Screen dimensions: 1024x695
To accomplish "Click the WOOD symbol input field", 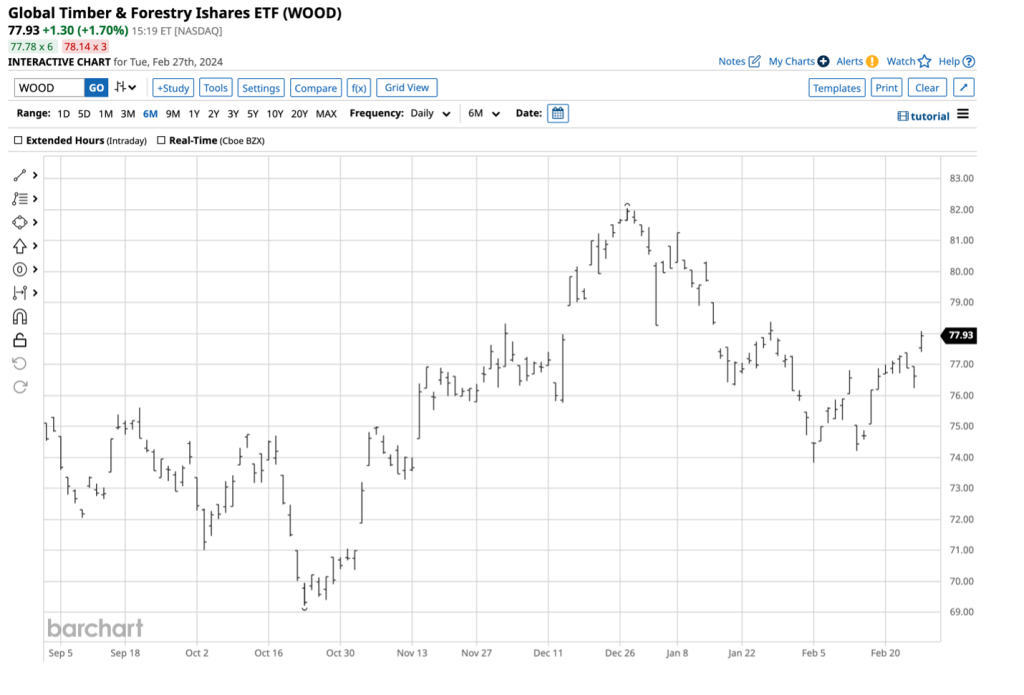I will pos(48,88).
